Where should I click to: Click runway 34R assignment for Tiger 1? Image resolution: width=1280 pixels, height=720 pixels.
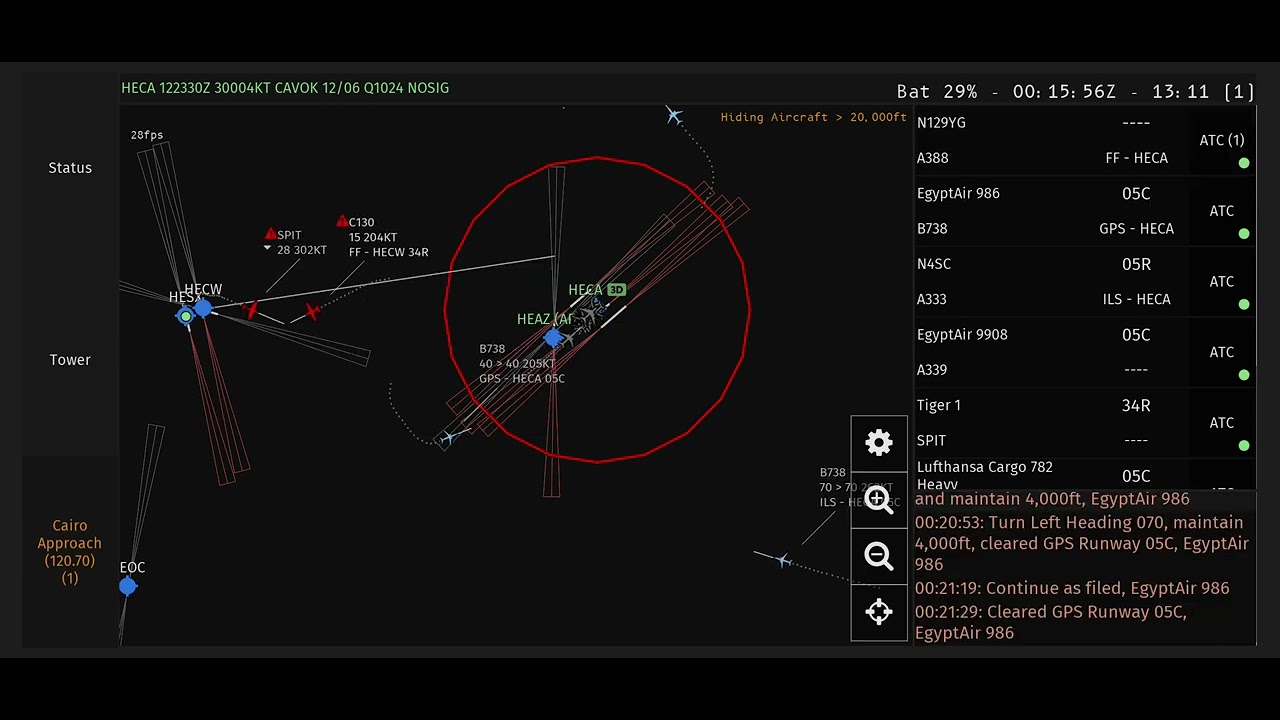click(x=1136, y=405)
